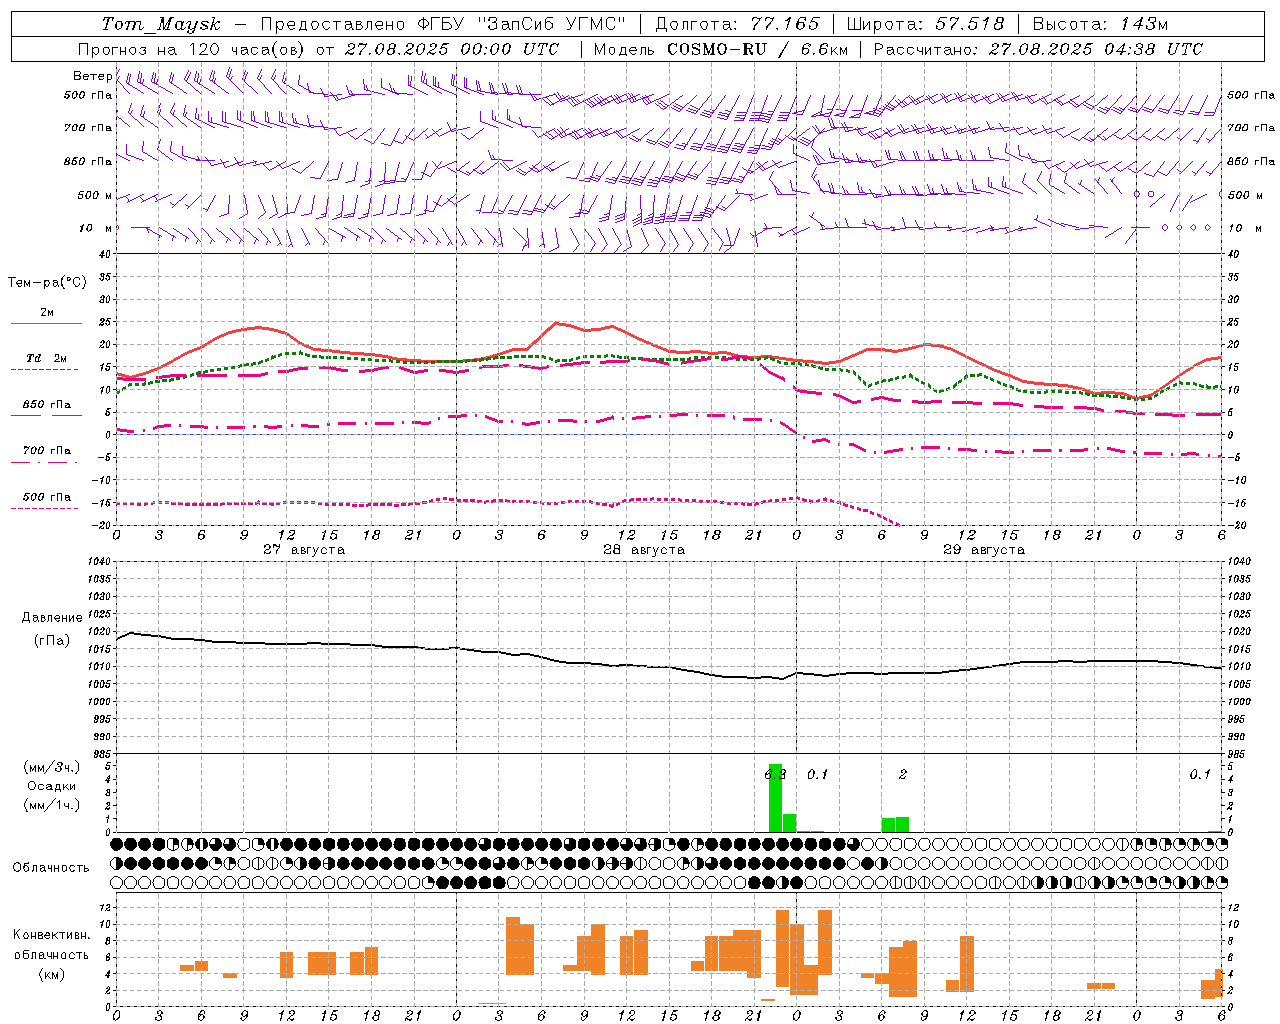This screenshot has height=1024, width=1280.
Task: Click the '500 гПа' temperature legend entry
Action: pyautogui.click(x=46, y=497)
